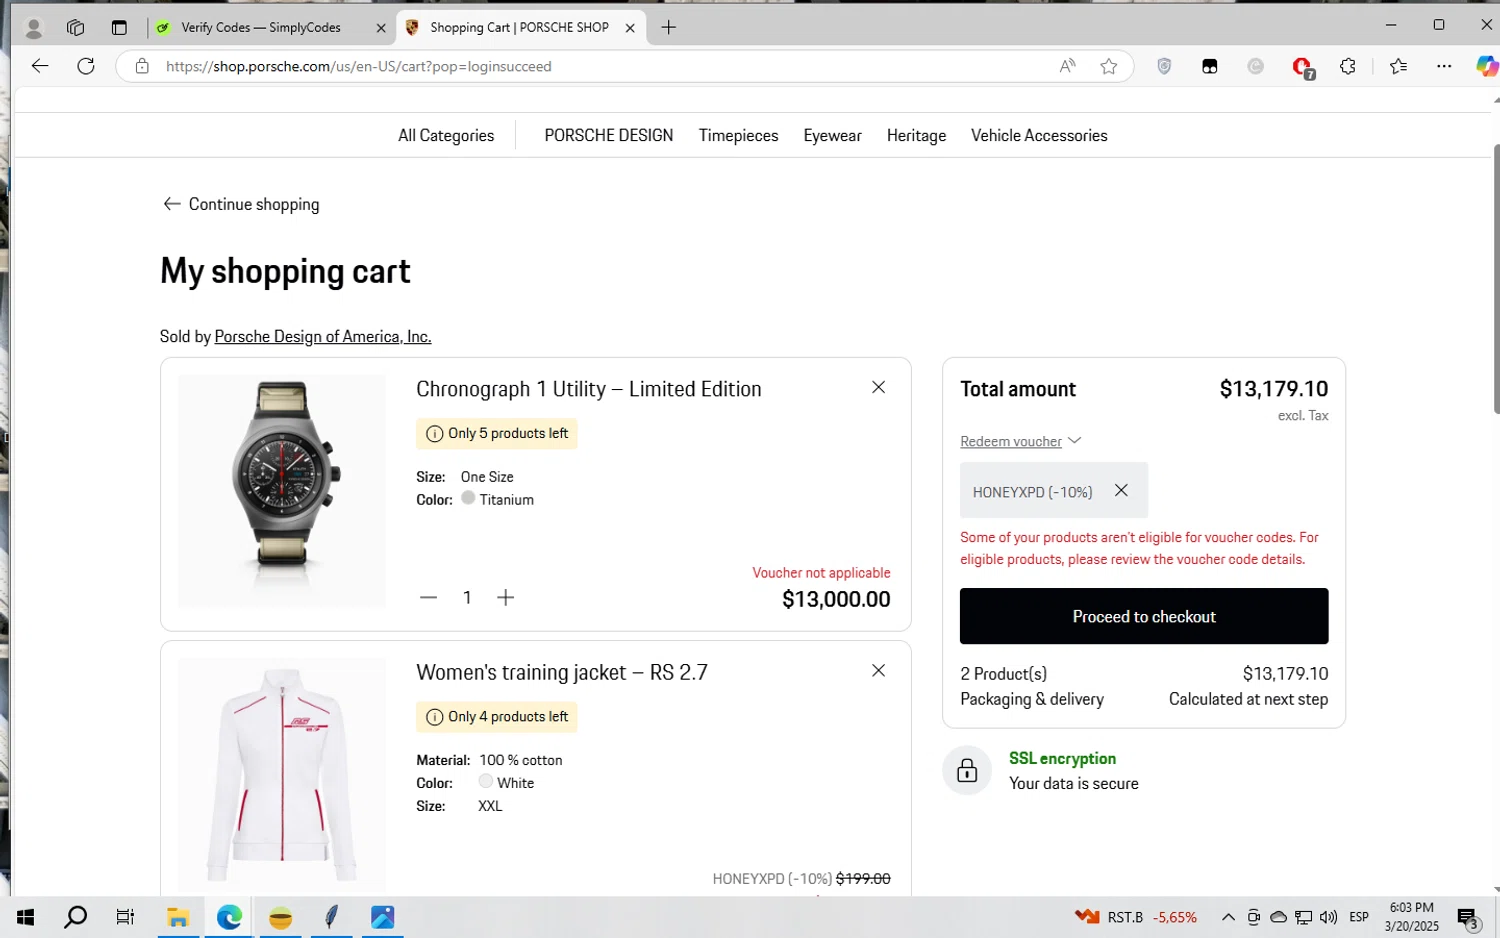Image resolution: width=1500 pixels, height=938 pixels.
Task: Open Task View on taskbar
Action: coord(125,917)
